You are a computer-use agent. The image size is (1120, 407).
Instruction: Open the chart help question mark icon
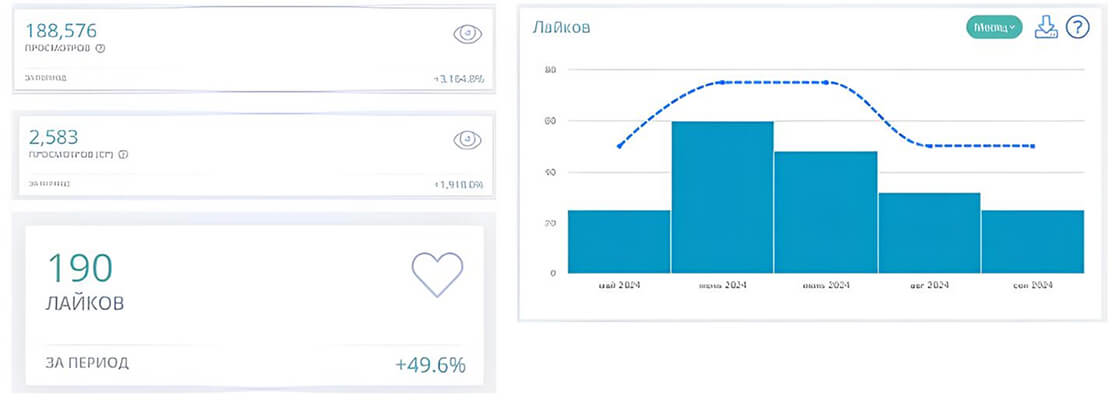click(x=1077, y=27)
